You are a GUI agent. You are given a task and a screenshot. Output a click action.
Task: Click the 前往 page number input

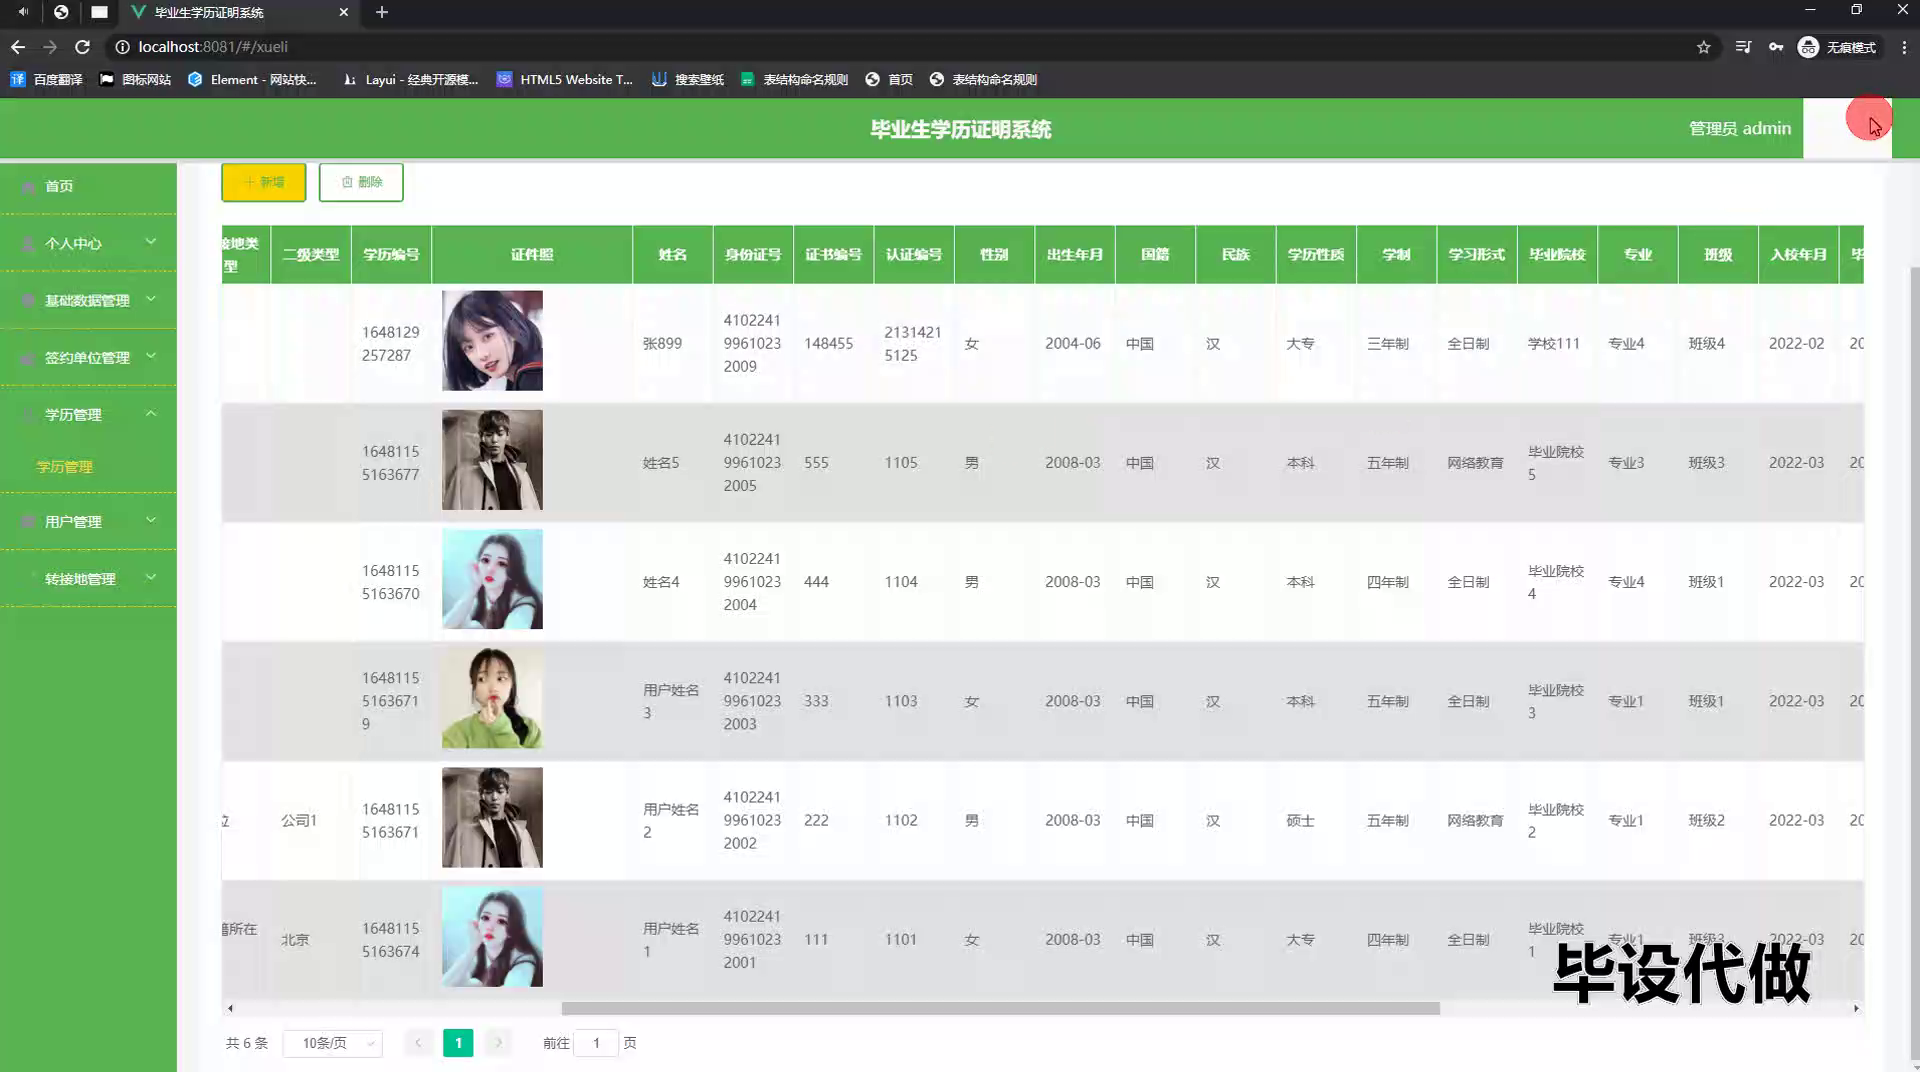coord(596,1043)
